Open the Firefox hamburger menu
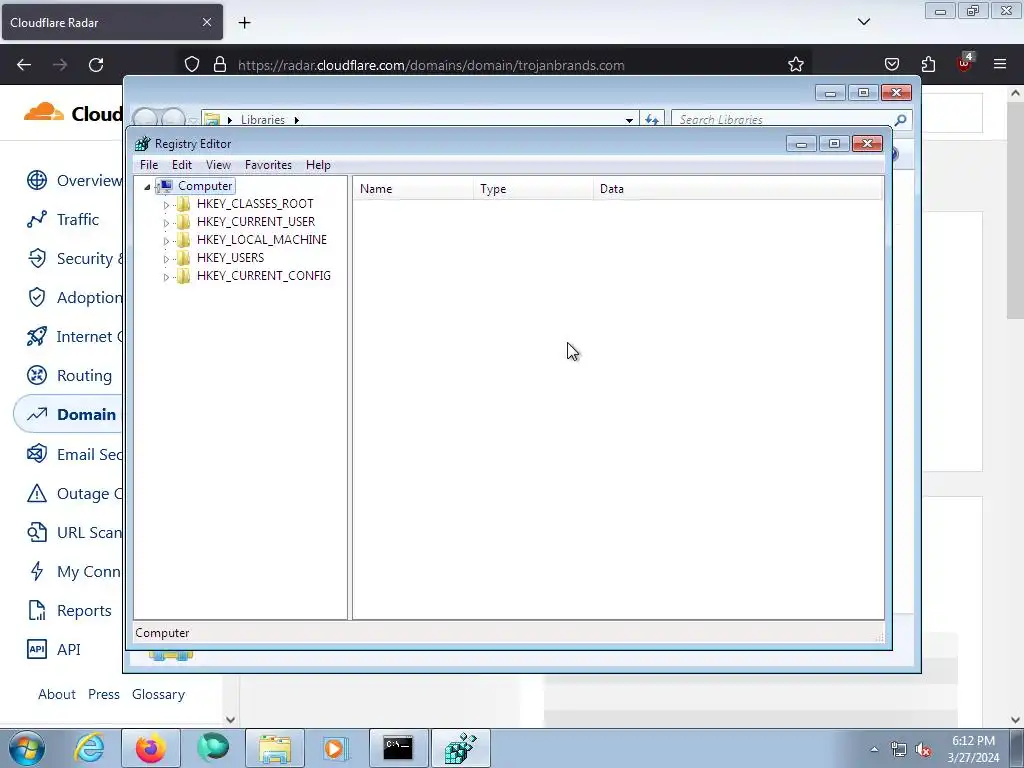 click(1000, 64)
